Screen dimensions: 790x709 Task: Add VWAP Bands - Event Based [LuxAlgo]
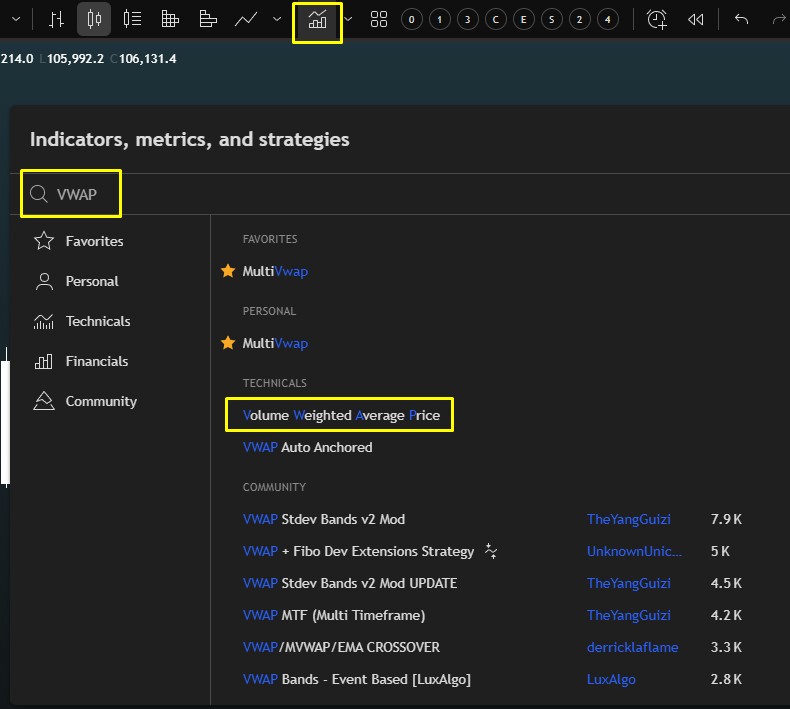tap(357, 679)
